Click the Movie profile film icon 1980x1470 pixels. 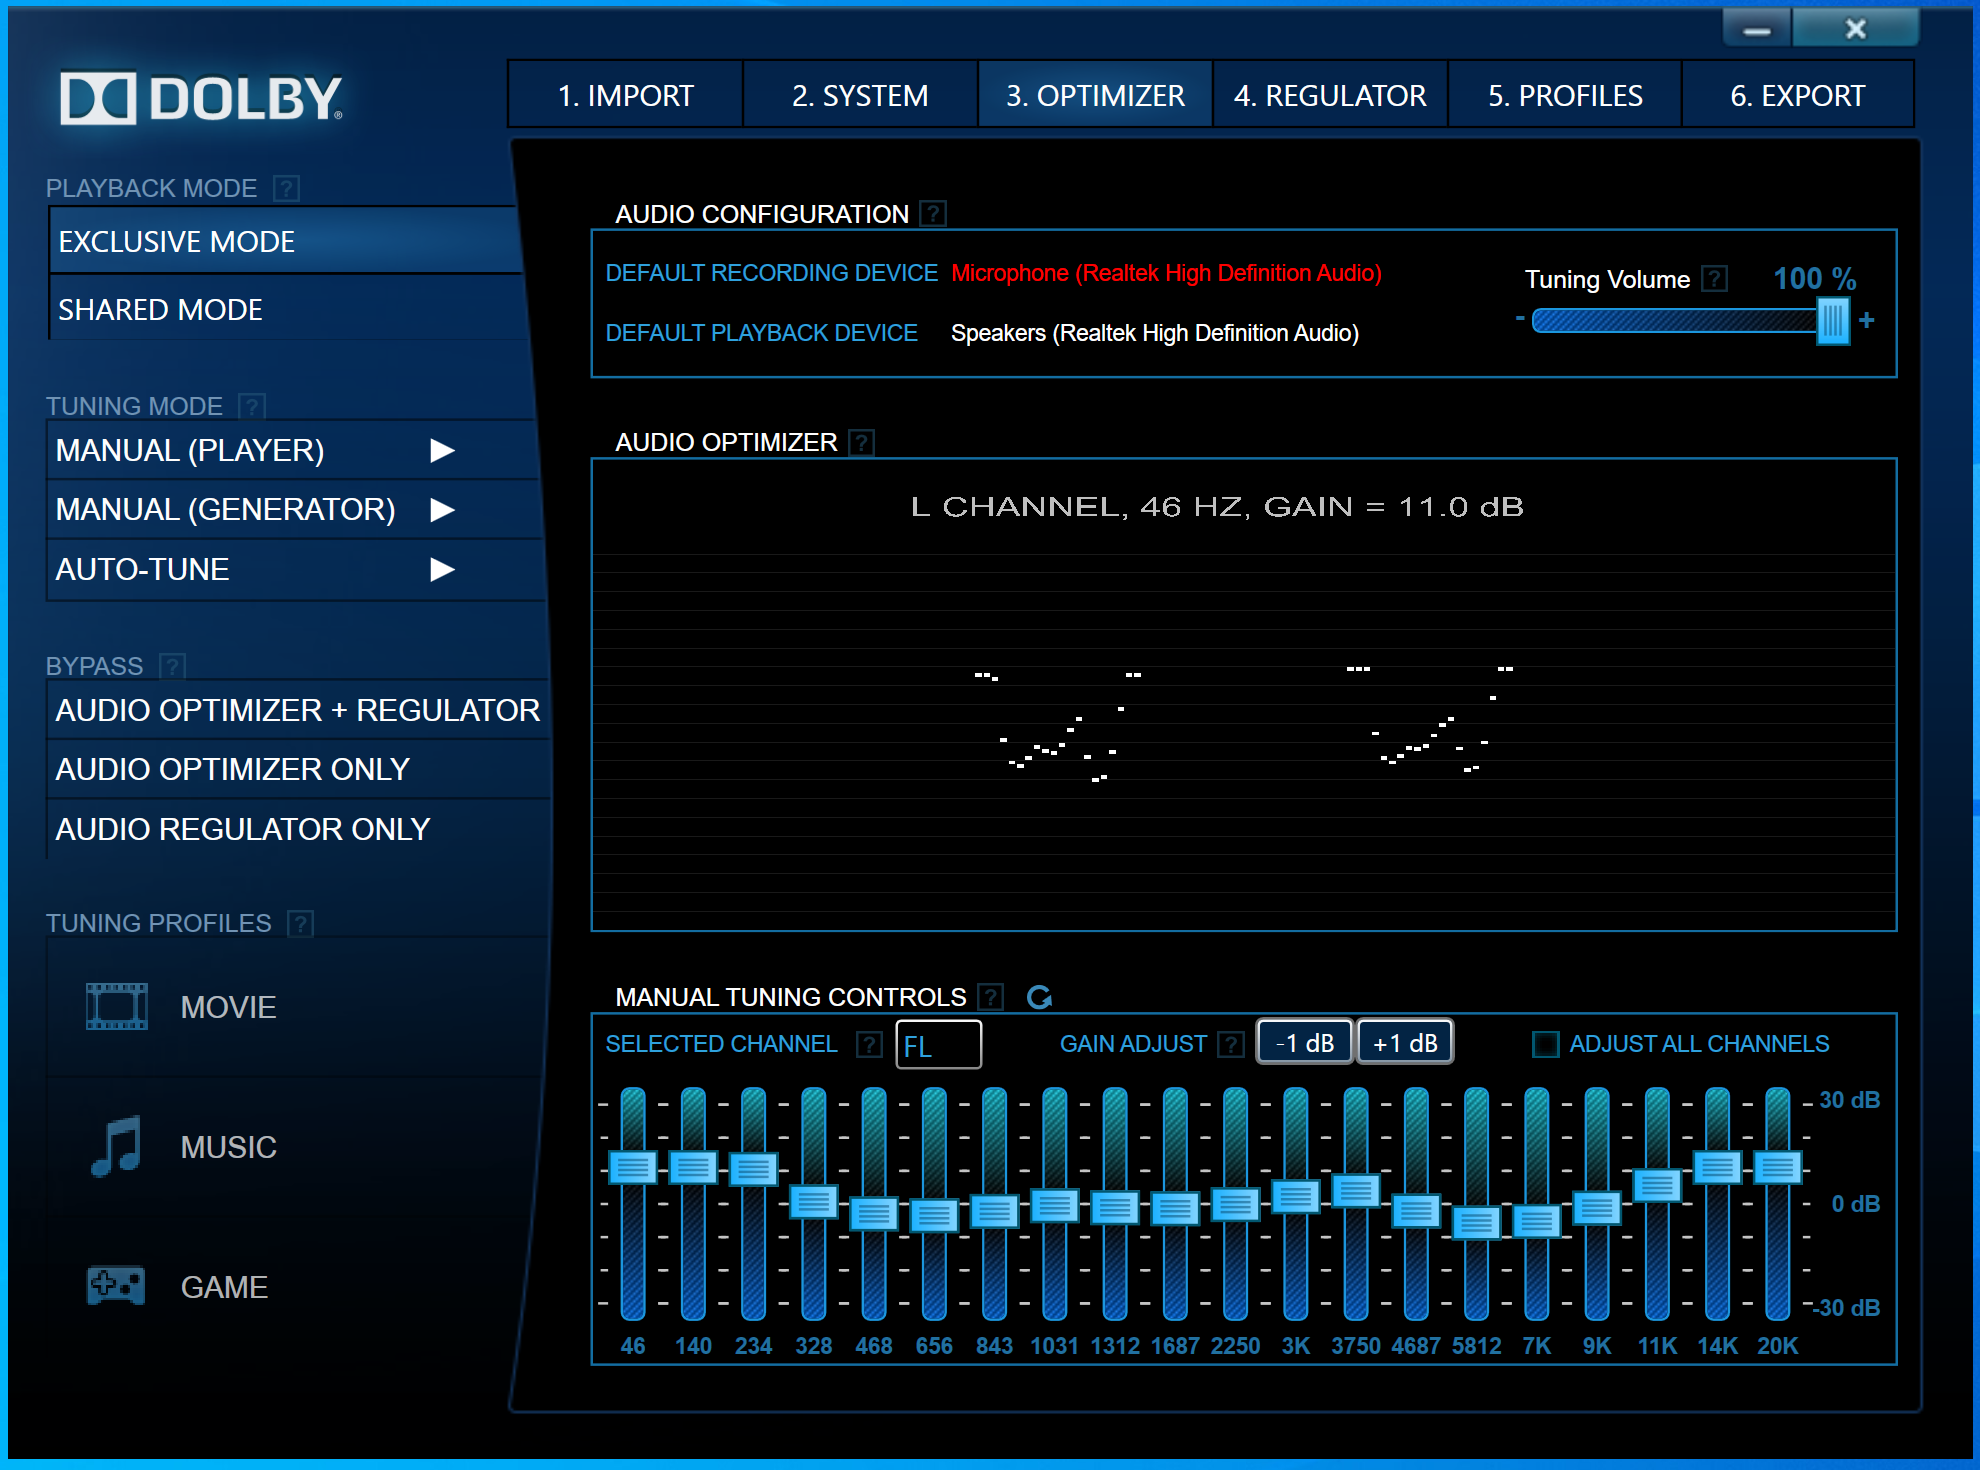pos(117,1006)
